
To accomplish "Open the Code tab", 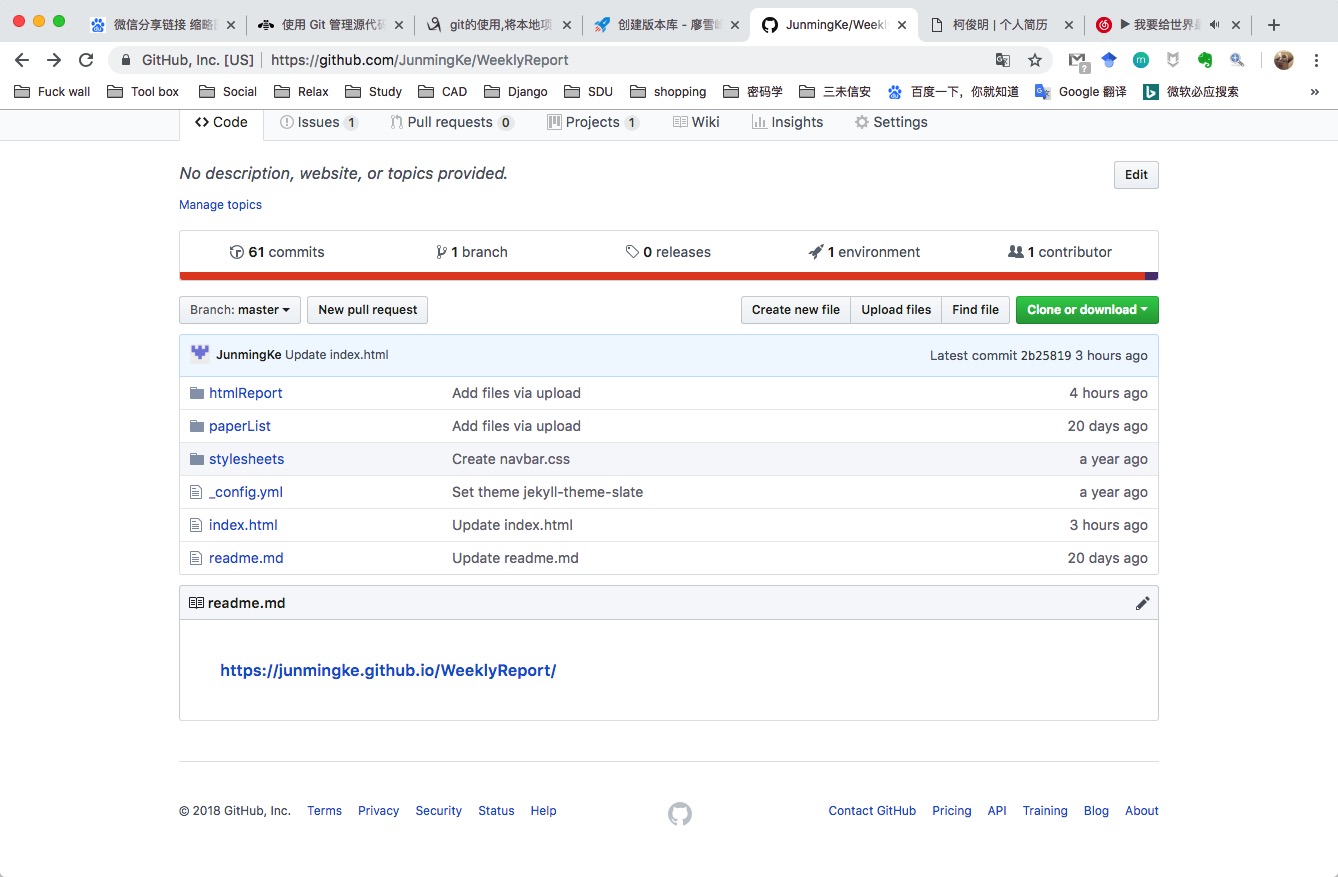I will pyautogui.click(x=221, y=122).
